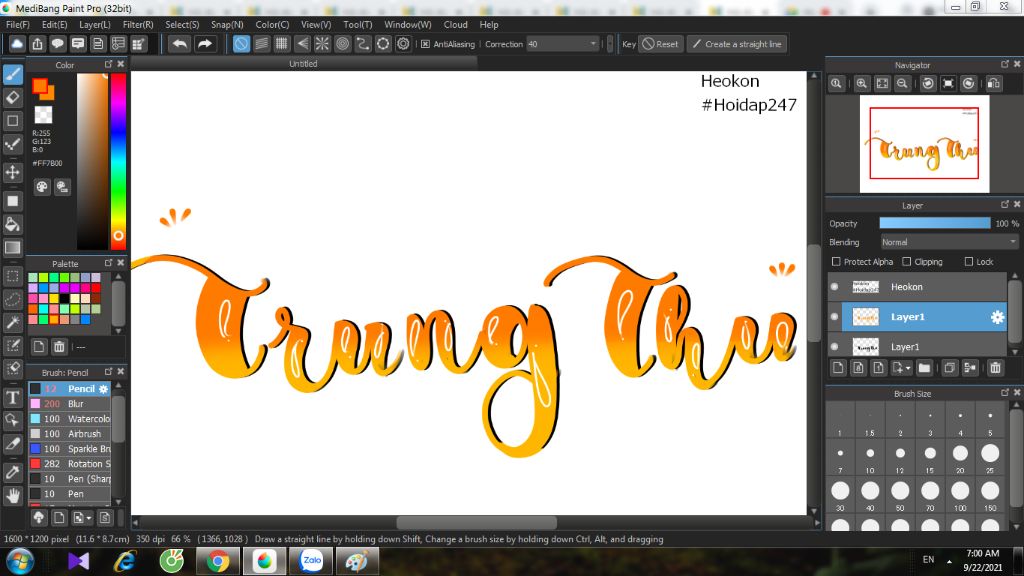Click the Undo arrow
This screenshot has width=1024, height=576.
coord(180,44)
